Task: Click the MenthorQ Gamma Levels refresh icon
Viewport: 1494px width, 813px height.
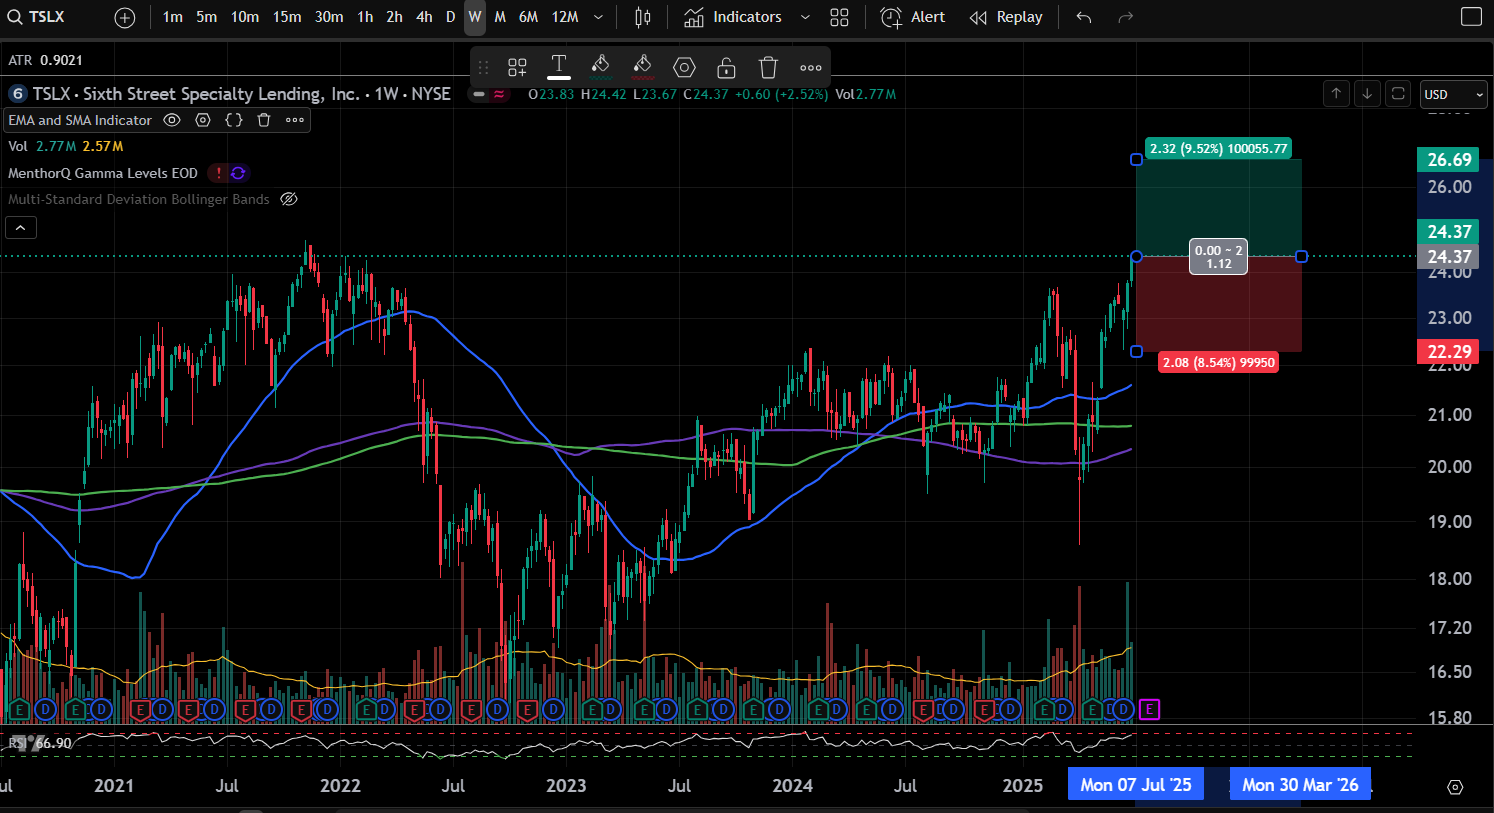Action: pos(238,173)
